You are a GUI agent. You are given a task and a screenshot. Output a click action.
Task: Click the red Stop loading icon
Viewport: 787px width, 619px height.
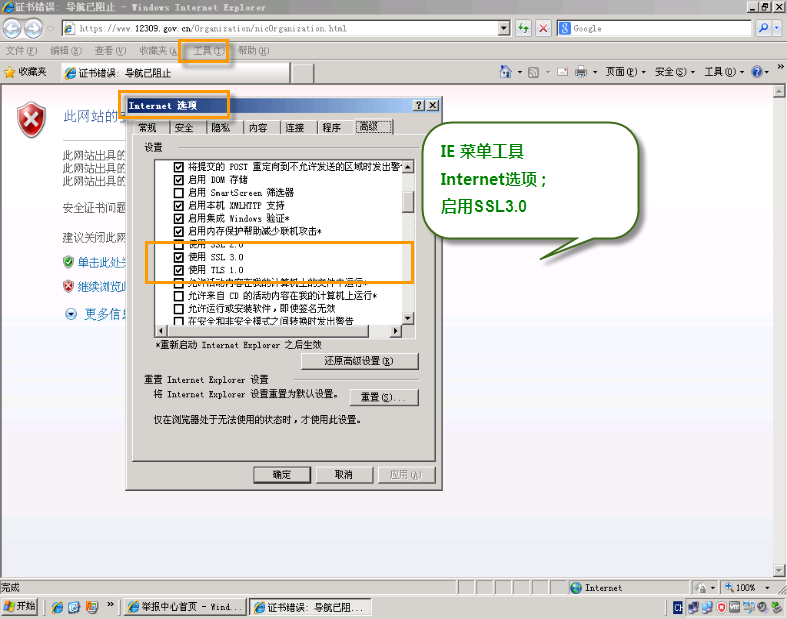click(x=543, y=28)
